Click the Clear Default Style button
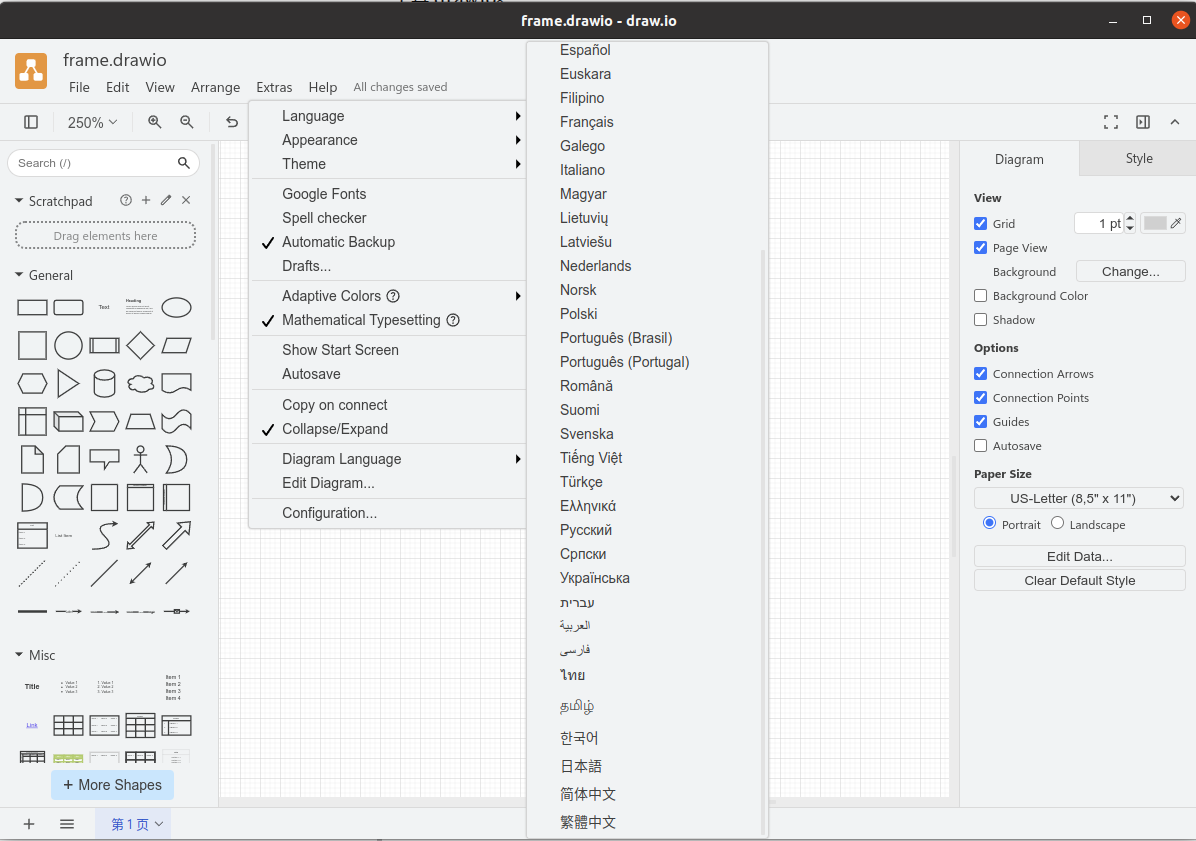Screen dimensions: 1196x841 (1079, 580)
